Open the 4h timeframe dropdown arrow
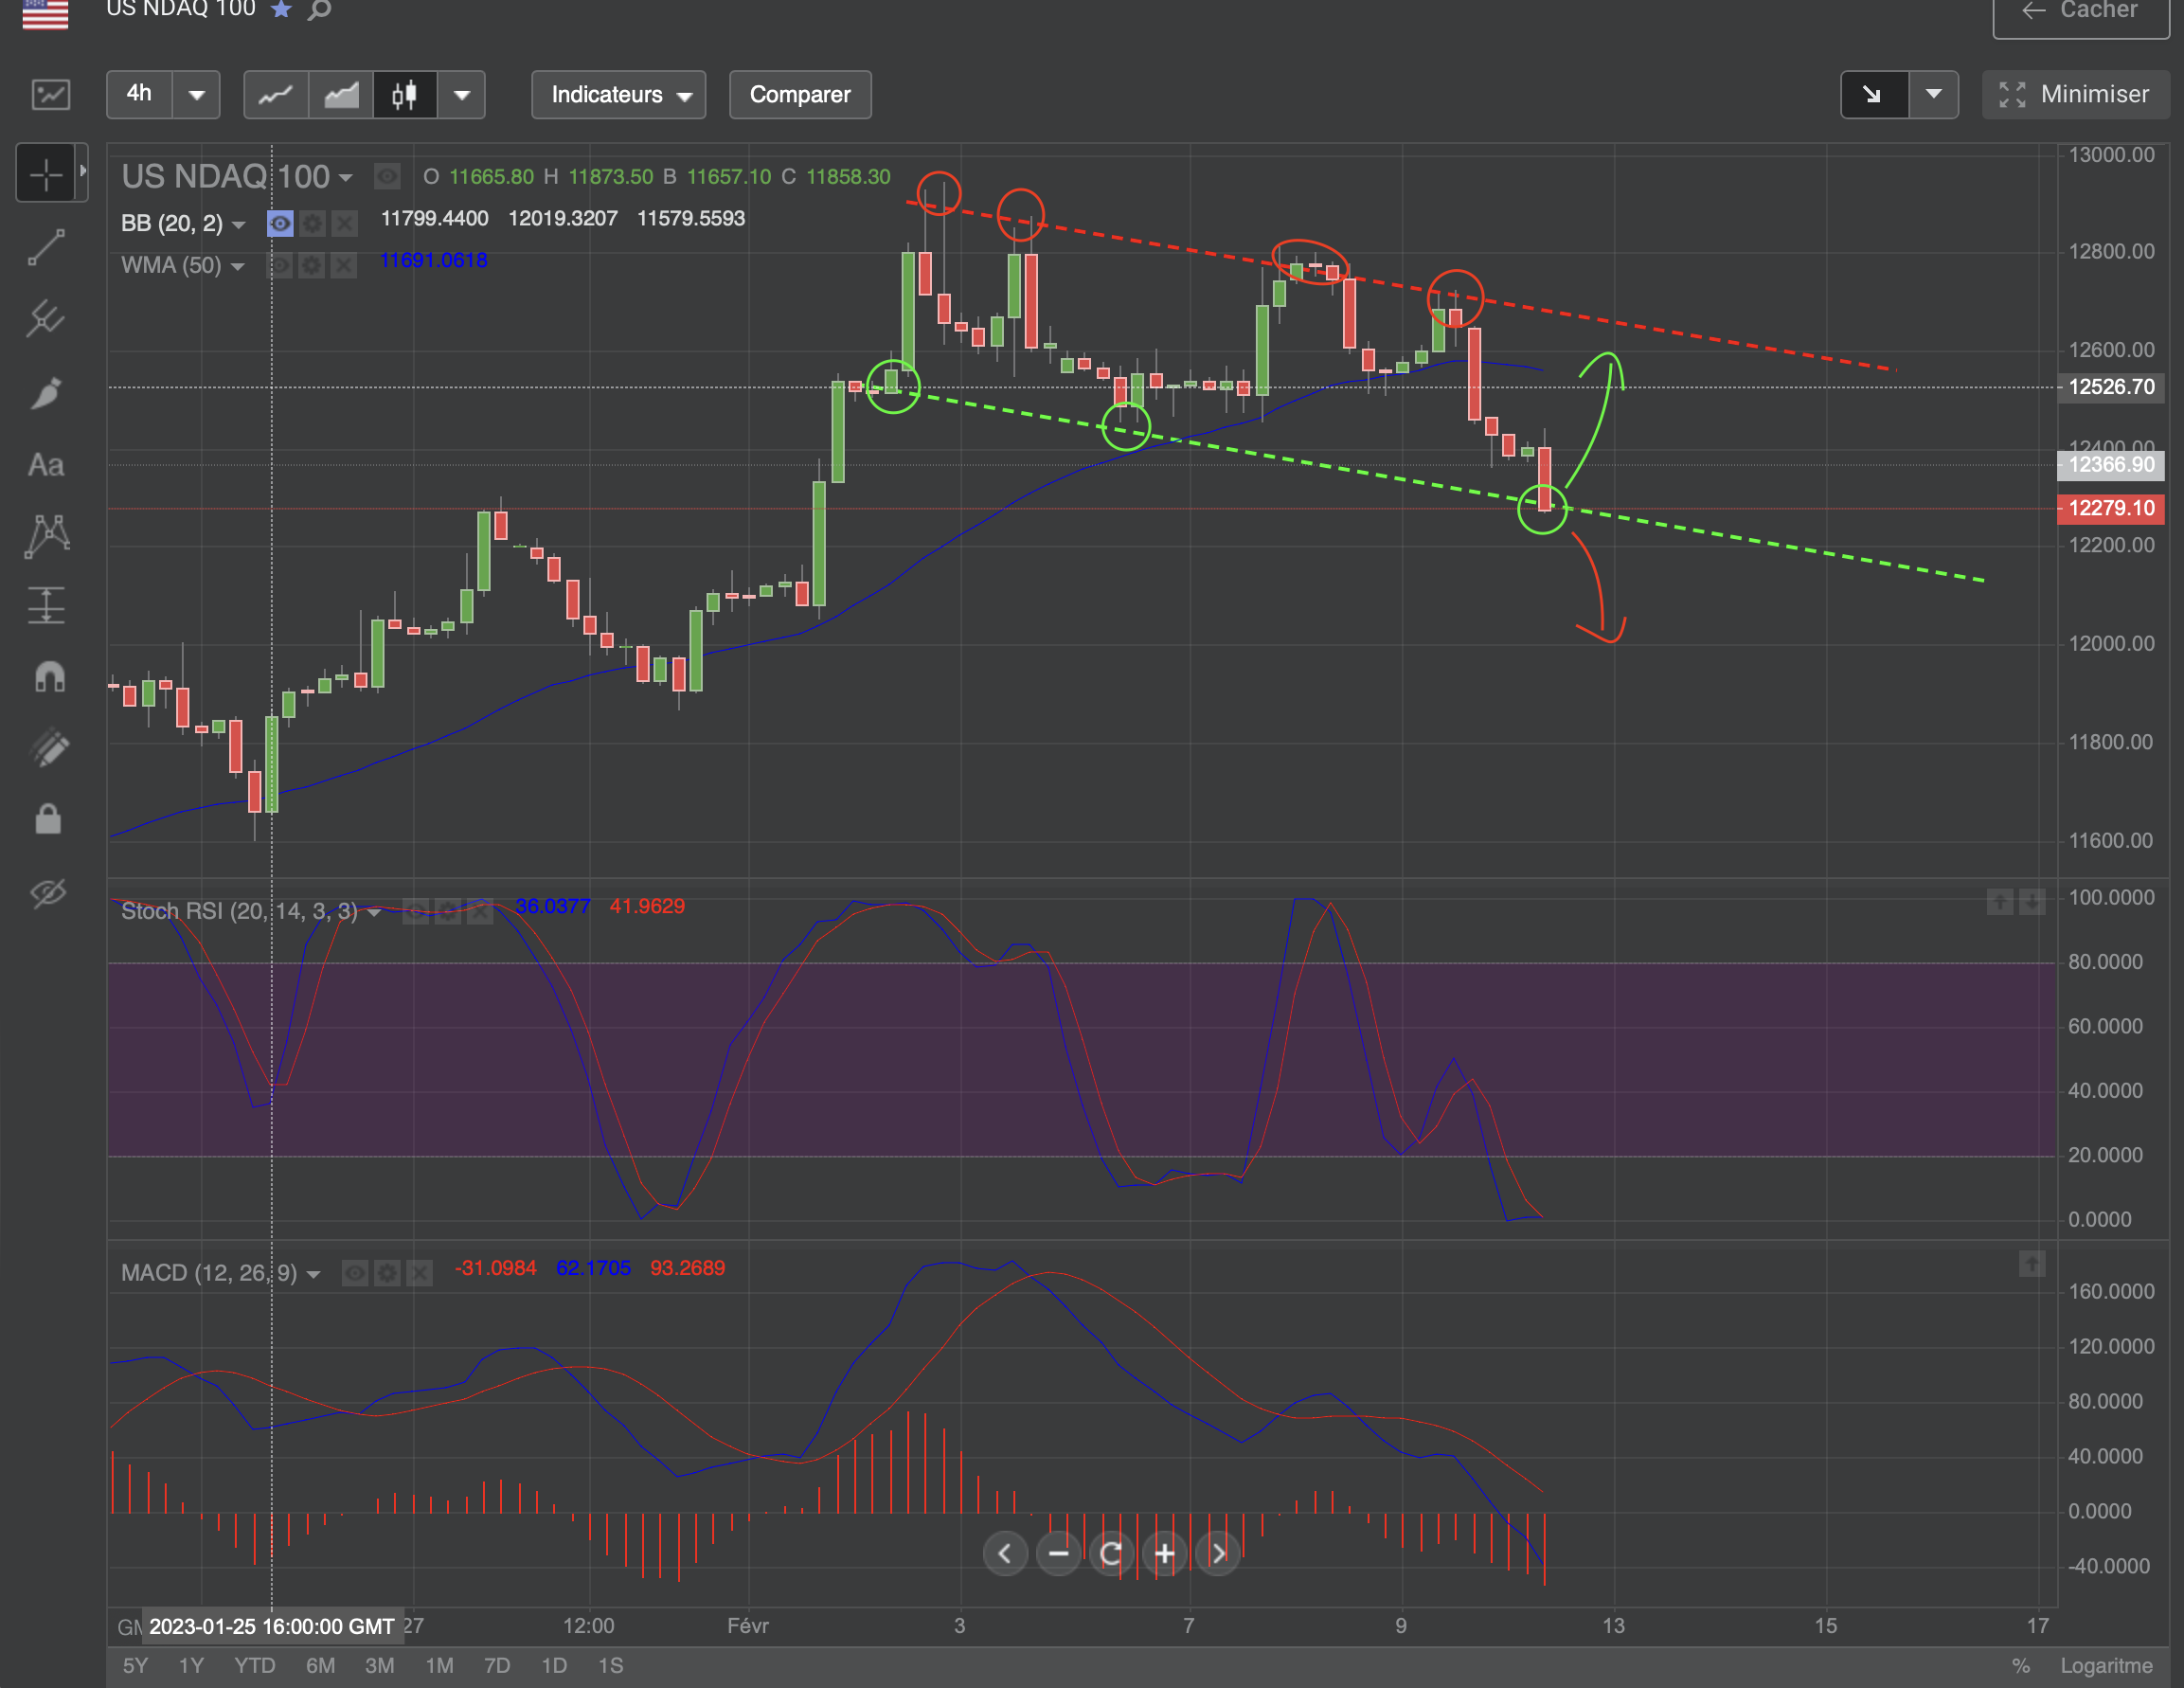Viewport: 2184px width, 1688px height. [197, 95]
